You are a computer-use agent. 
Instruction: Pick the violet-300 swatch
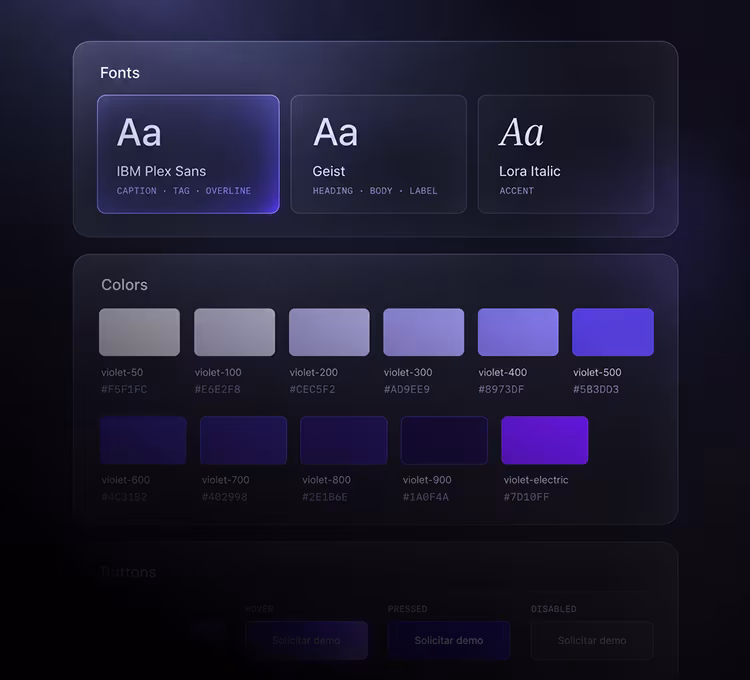pyautogui.click(x=424, y=332)
